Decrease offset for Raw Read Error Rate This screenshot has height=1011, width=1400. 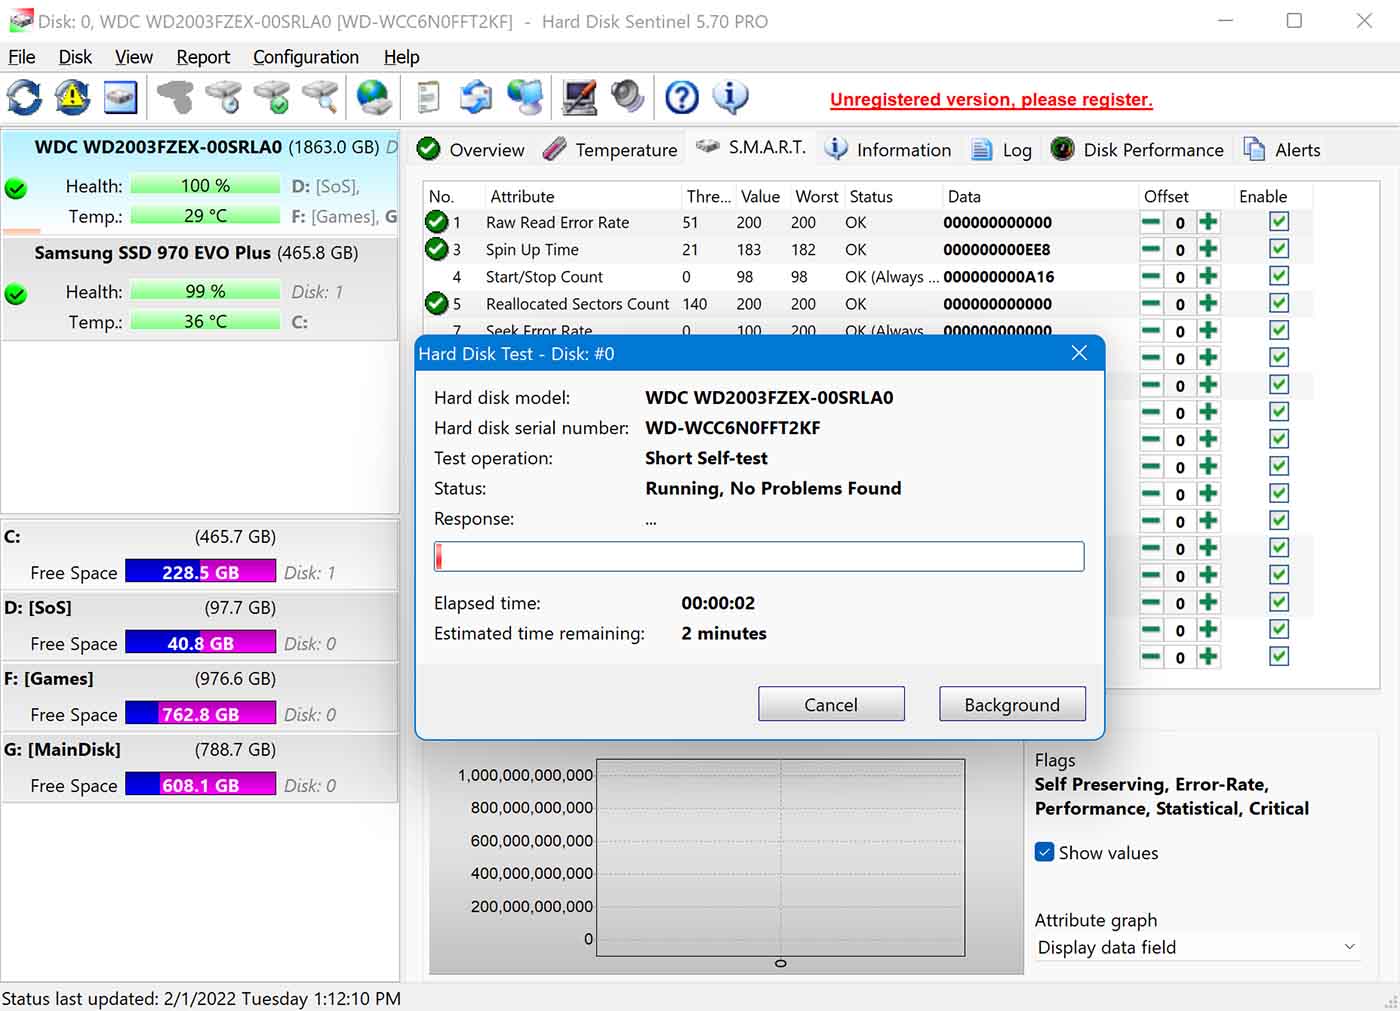[1152, 222]
